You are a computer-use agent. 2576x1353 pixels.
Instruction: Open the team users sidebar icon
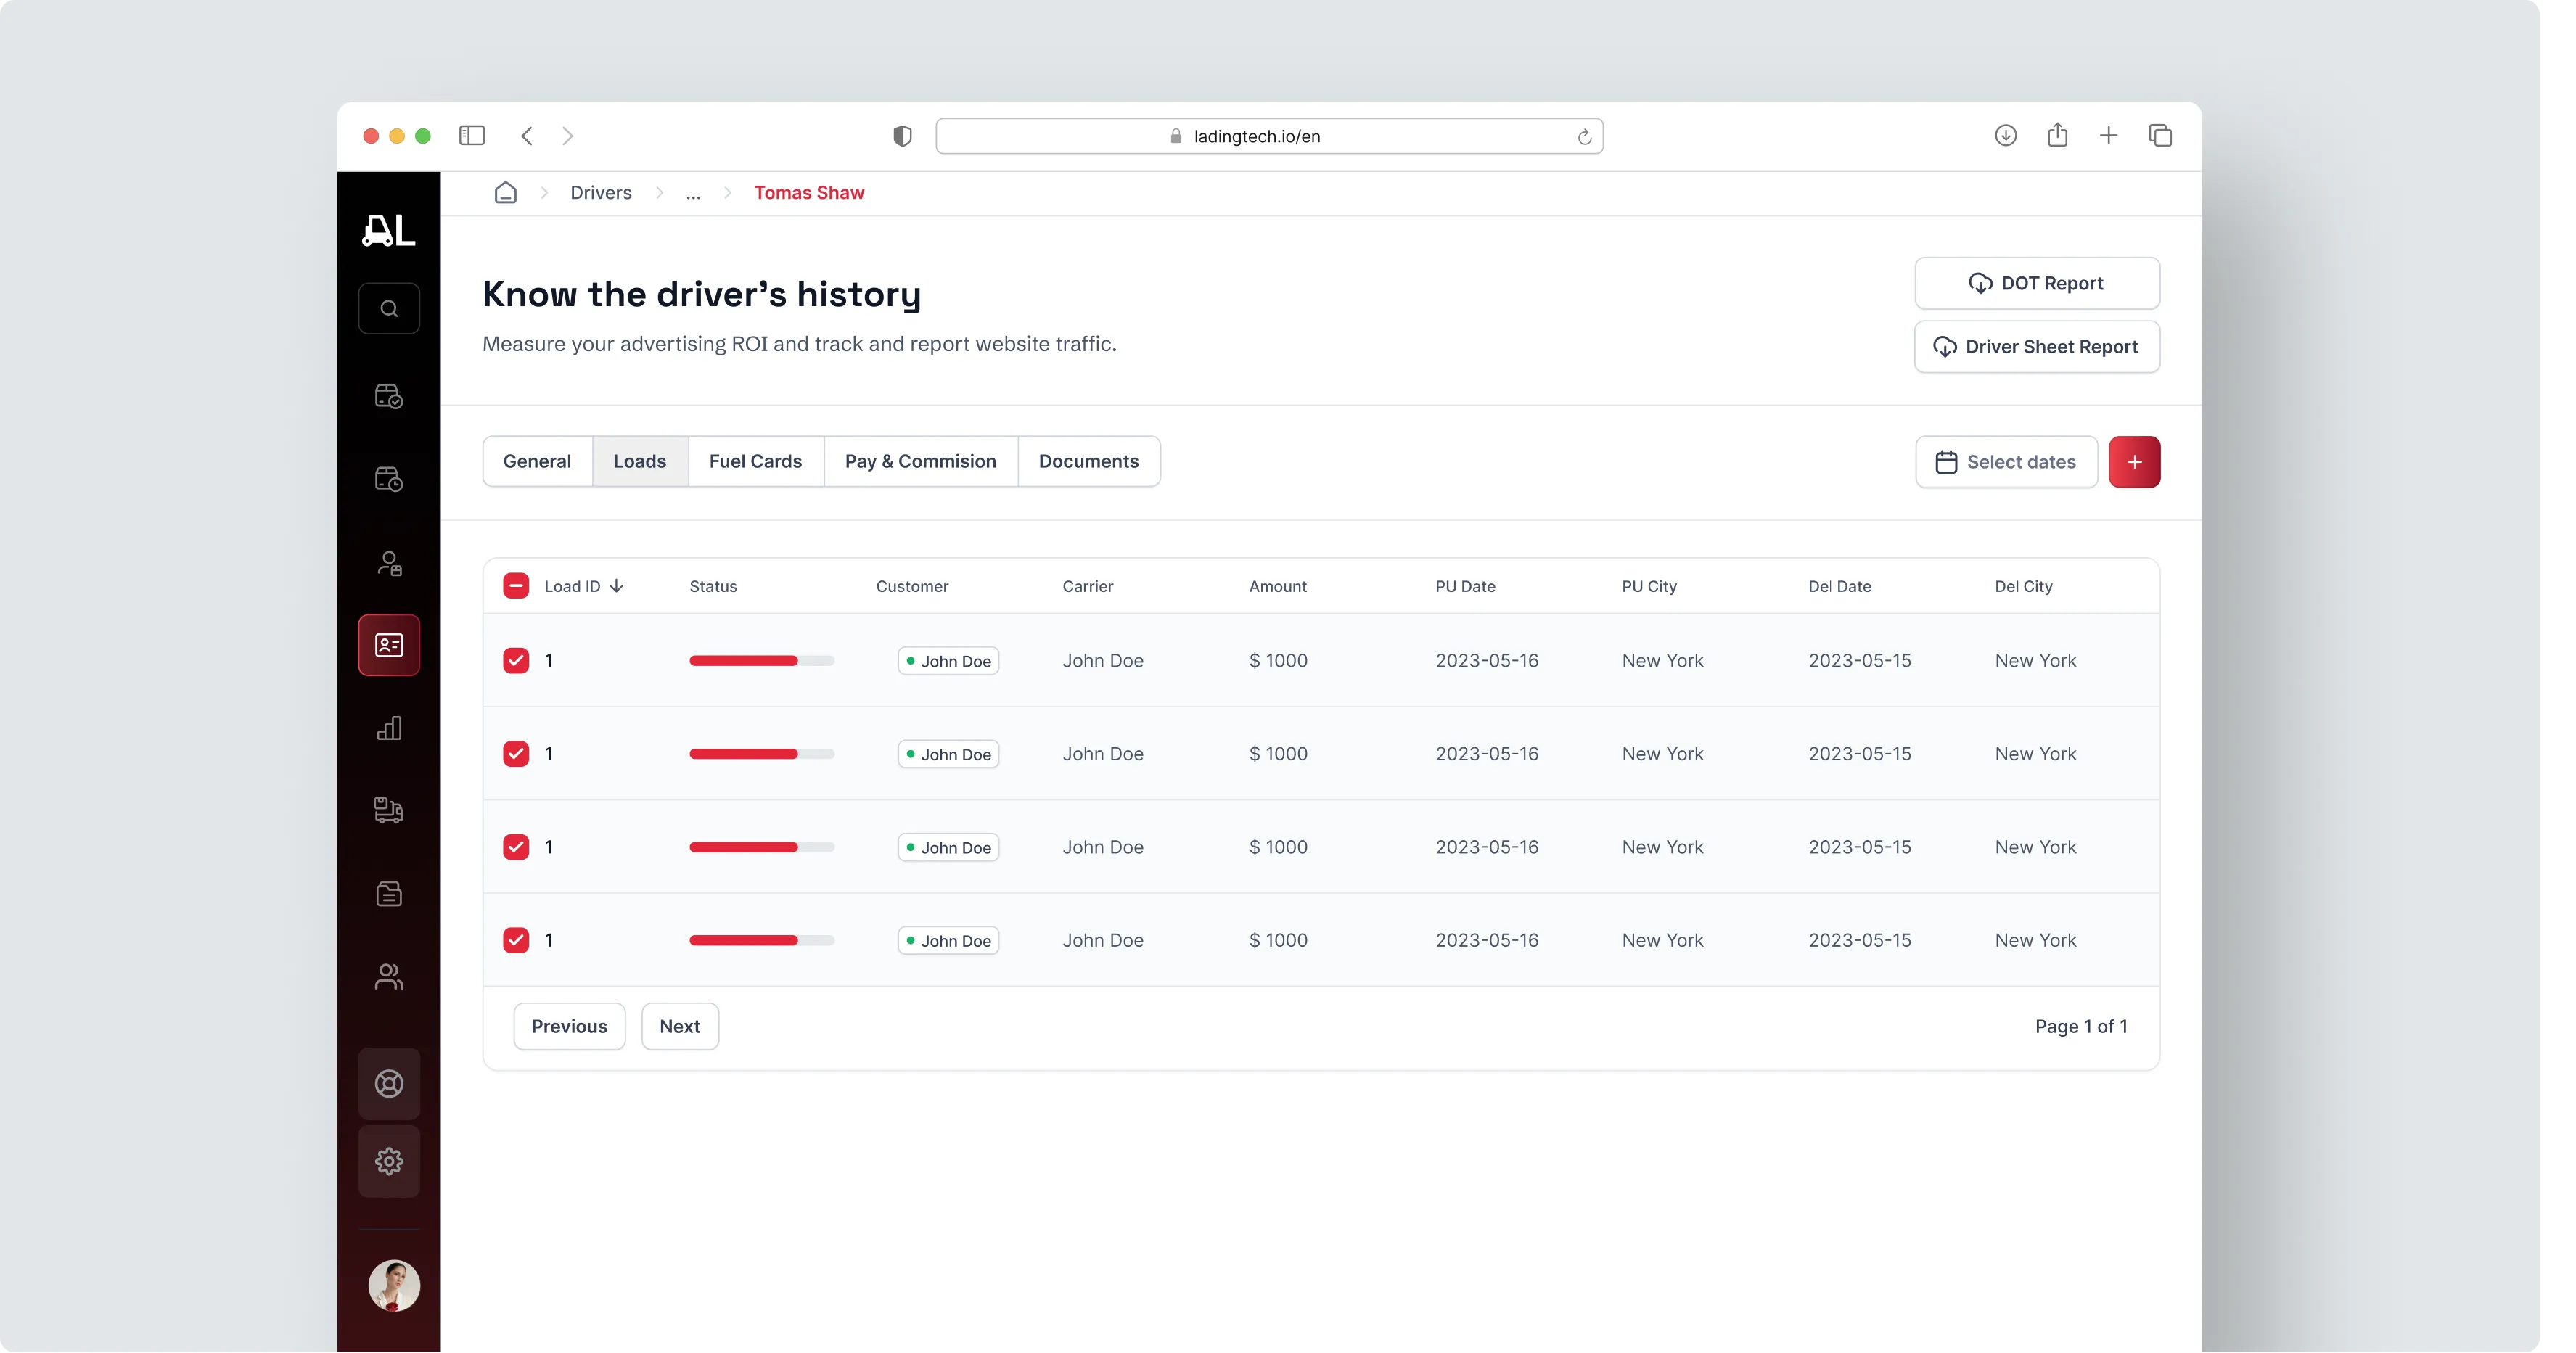click(x=389, y=976)
